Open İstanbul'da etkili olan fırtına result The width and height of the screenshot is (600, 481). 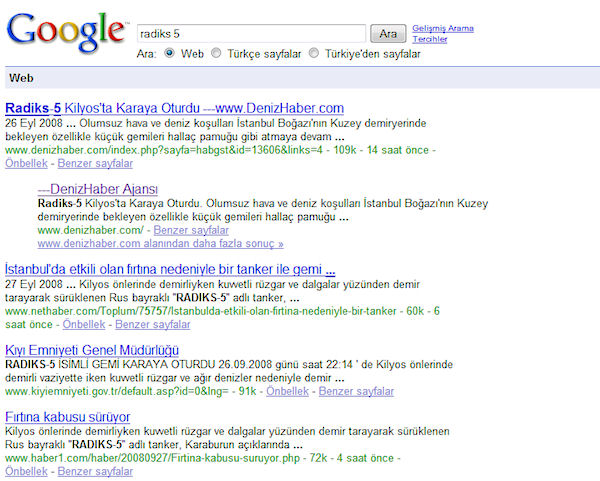170,270
